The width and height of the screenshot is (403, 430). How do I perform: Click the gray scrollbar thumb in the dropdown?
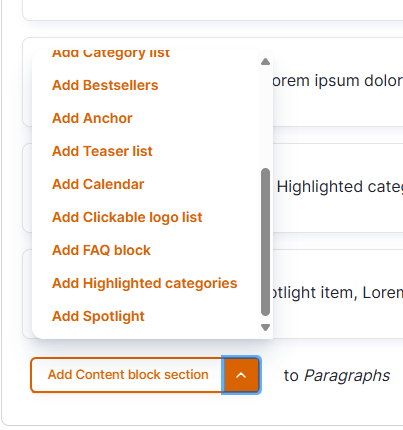pyautogui.click(x=265, y=242)
